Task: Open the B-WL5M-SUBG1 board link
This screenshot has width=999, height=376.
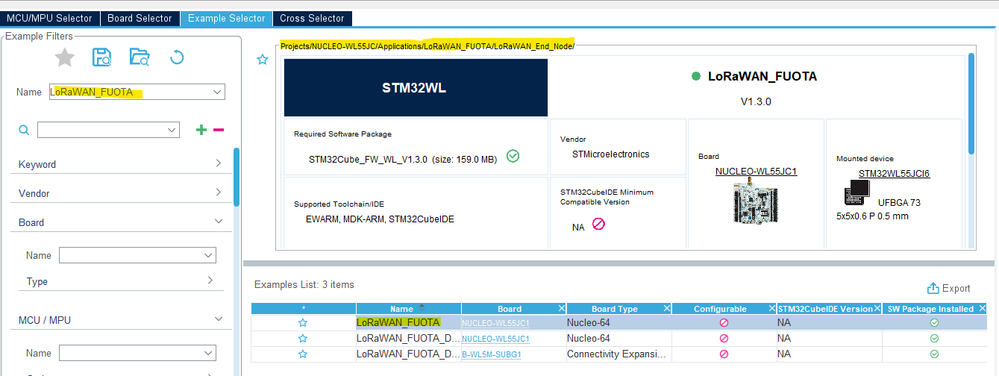Action: (491, 354)
